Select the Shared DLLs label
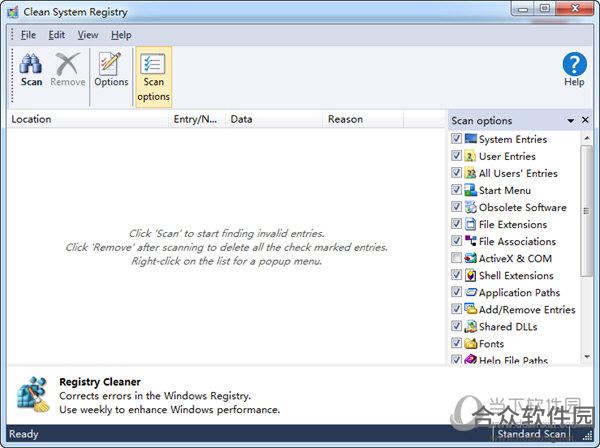The height and width of the screenshot is (448, 600). pos(508,327)
